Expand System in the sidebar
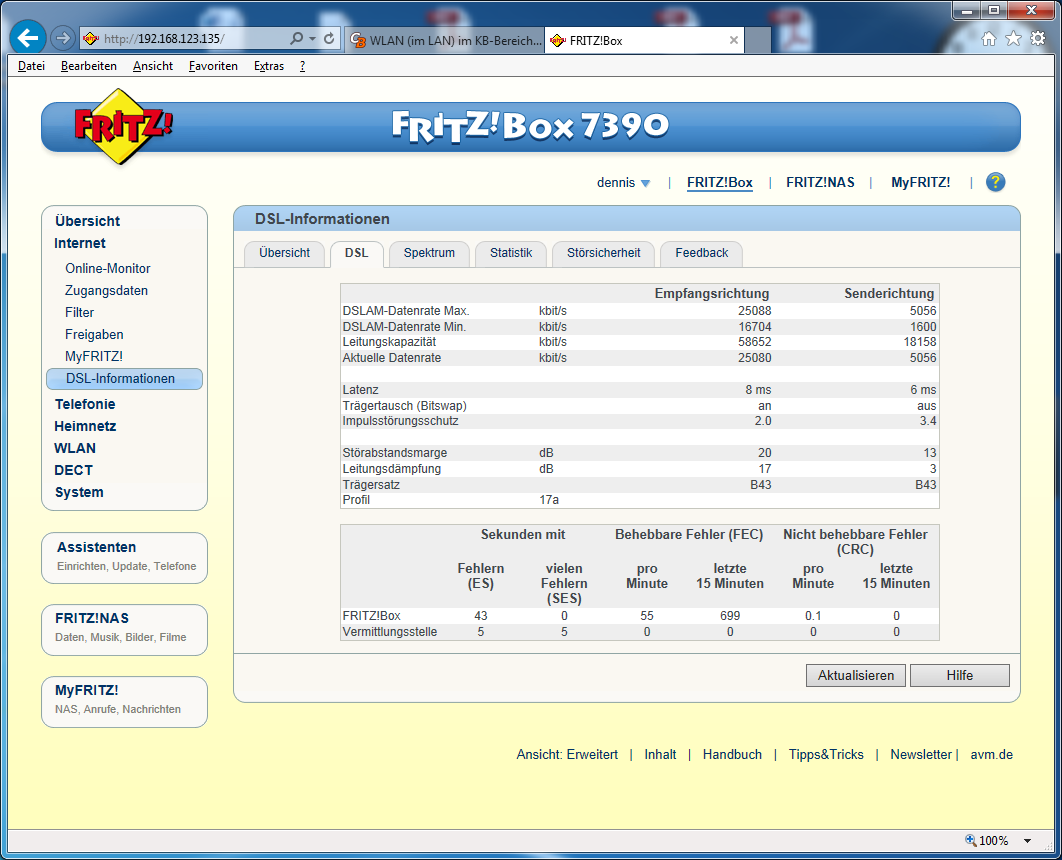Image resolution: width=1062 pixels, height=860 pixels. pos(79,492)
